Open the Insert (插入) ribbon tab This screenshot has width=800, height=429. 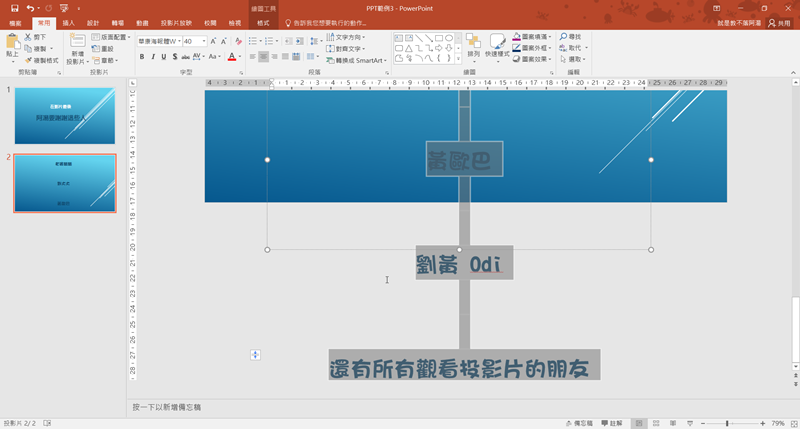68,22
